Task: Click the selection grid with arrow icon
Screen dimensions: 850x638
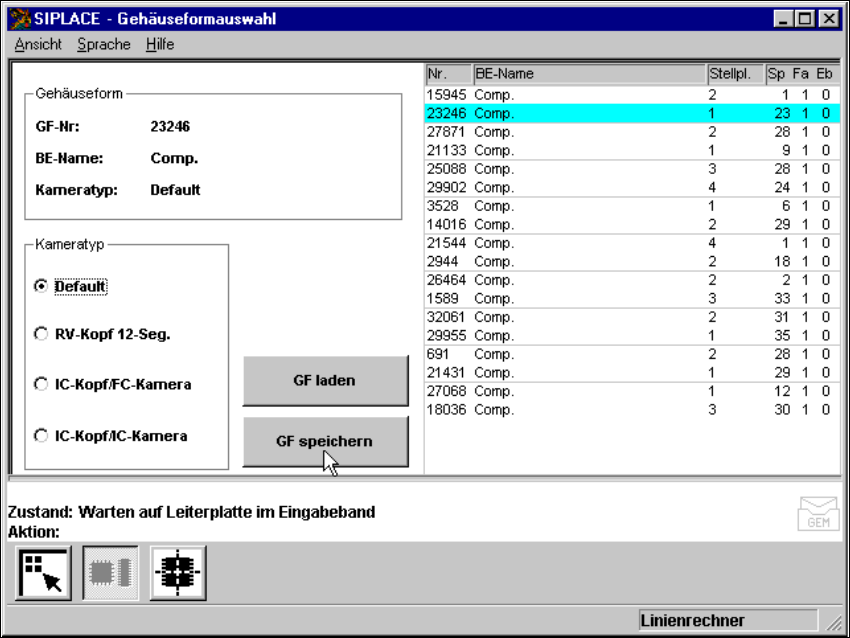Action: [43, 573]
